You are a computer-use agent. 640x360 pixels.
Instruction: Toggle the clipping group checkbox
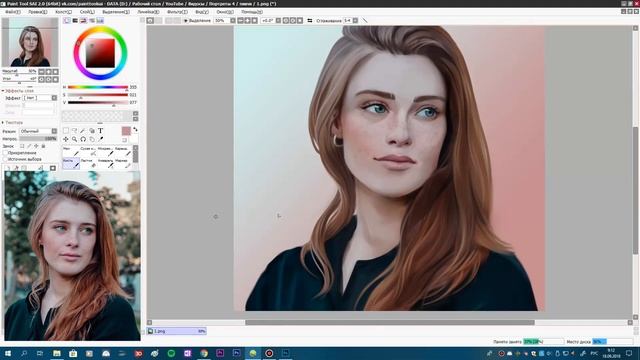click(5, 153)
